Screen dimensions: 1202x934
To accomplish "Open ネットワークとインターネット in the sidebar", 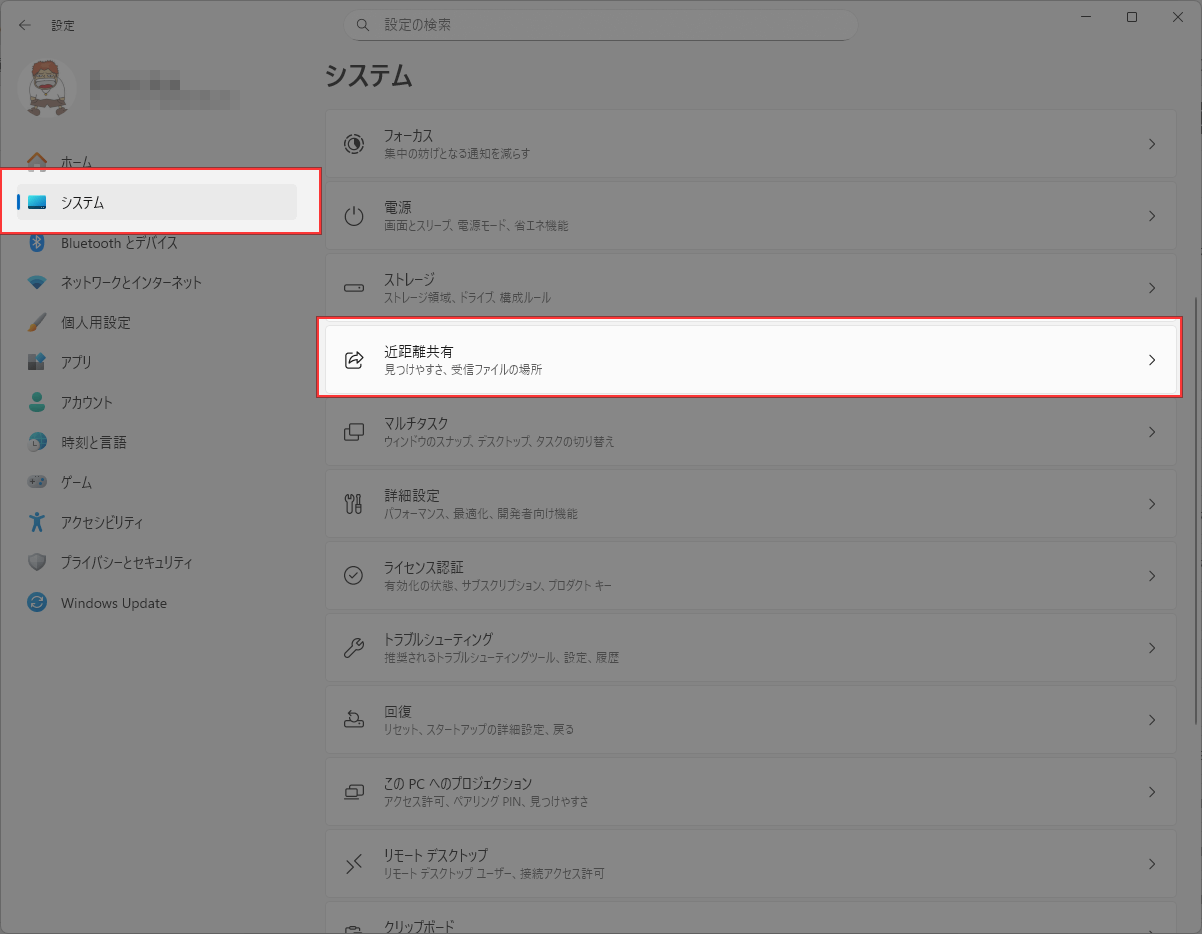I will tap(131, 283).
